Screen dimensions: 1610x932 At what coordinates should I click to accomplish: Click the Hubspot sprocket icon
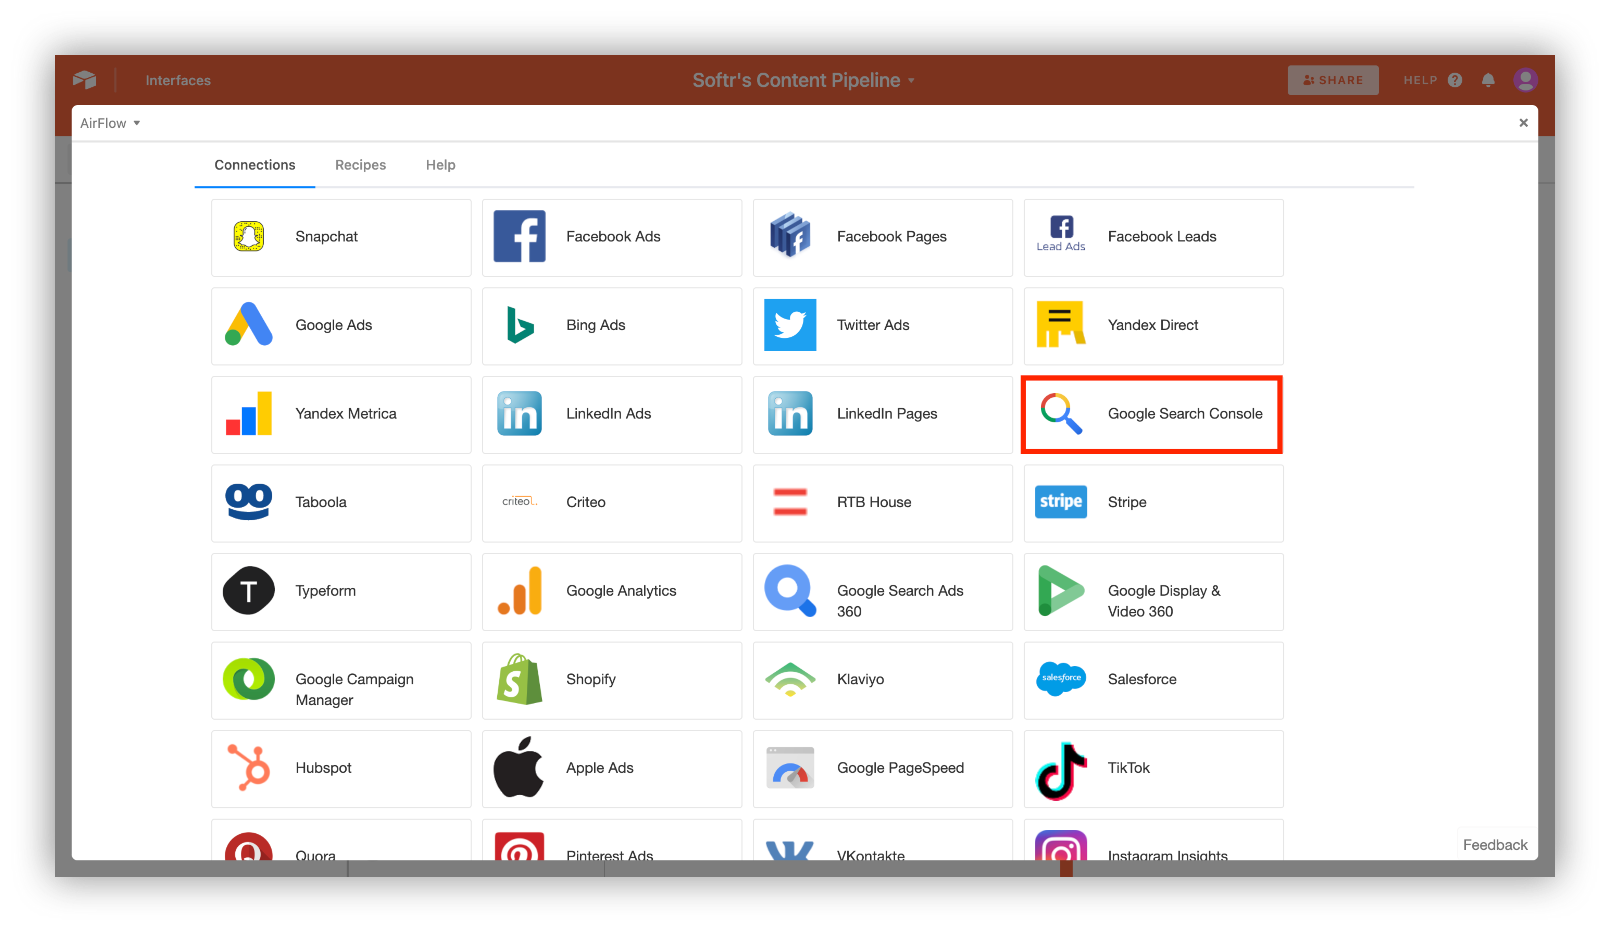(x=249, y=768)
